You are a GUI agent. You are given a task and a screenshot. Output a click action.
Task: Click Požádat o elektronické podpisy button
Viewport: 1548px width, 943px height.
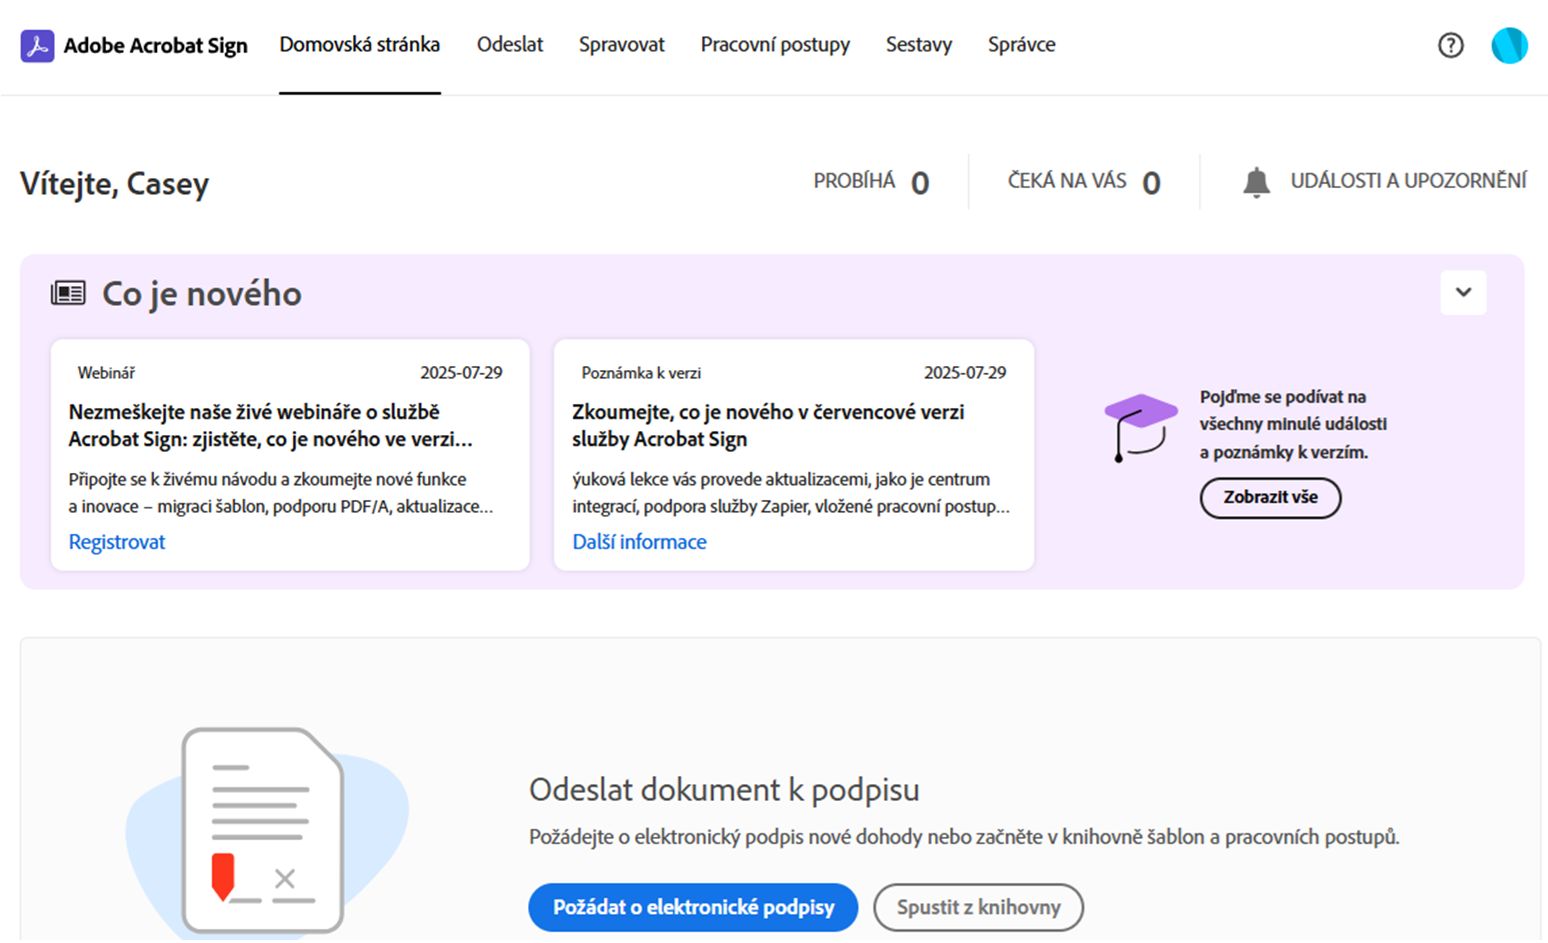pos(693,907)
